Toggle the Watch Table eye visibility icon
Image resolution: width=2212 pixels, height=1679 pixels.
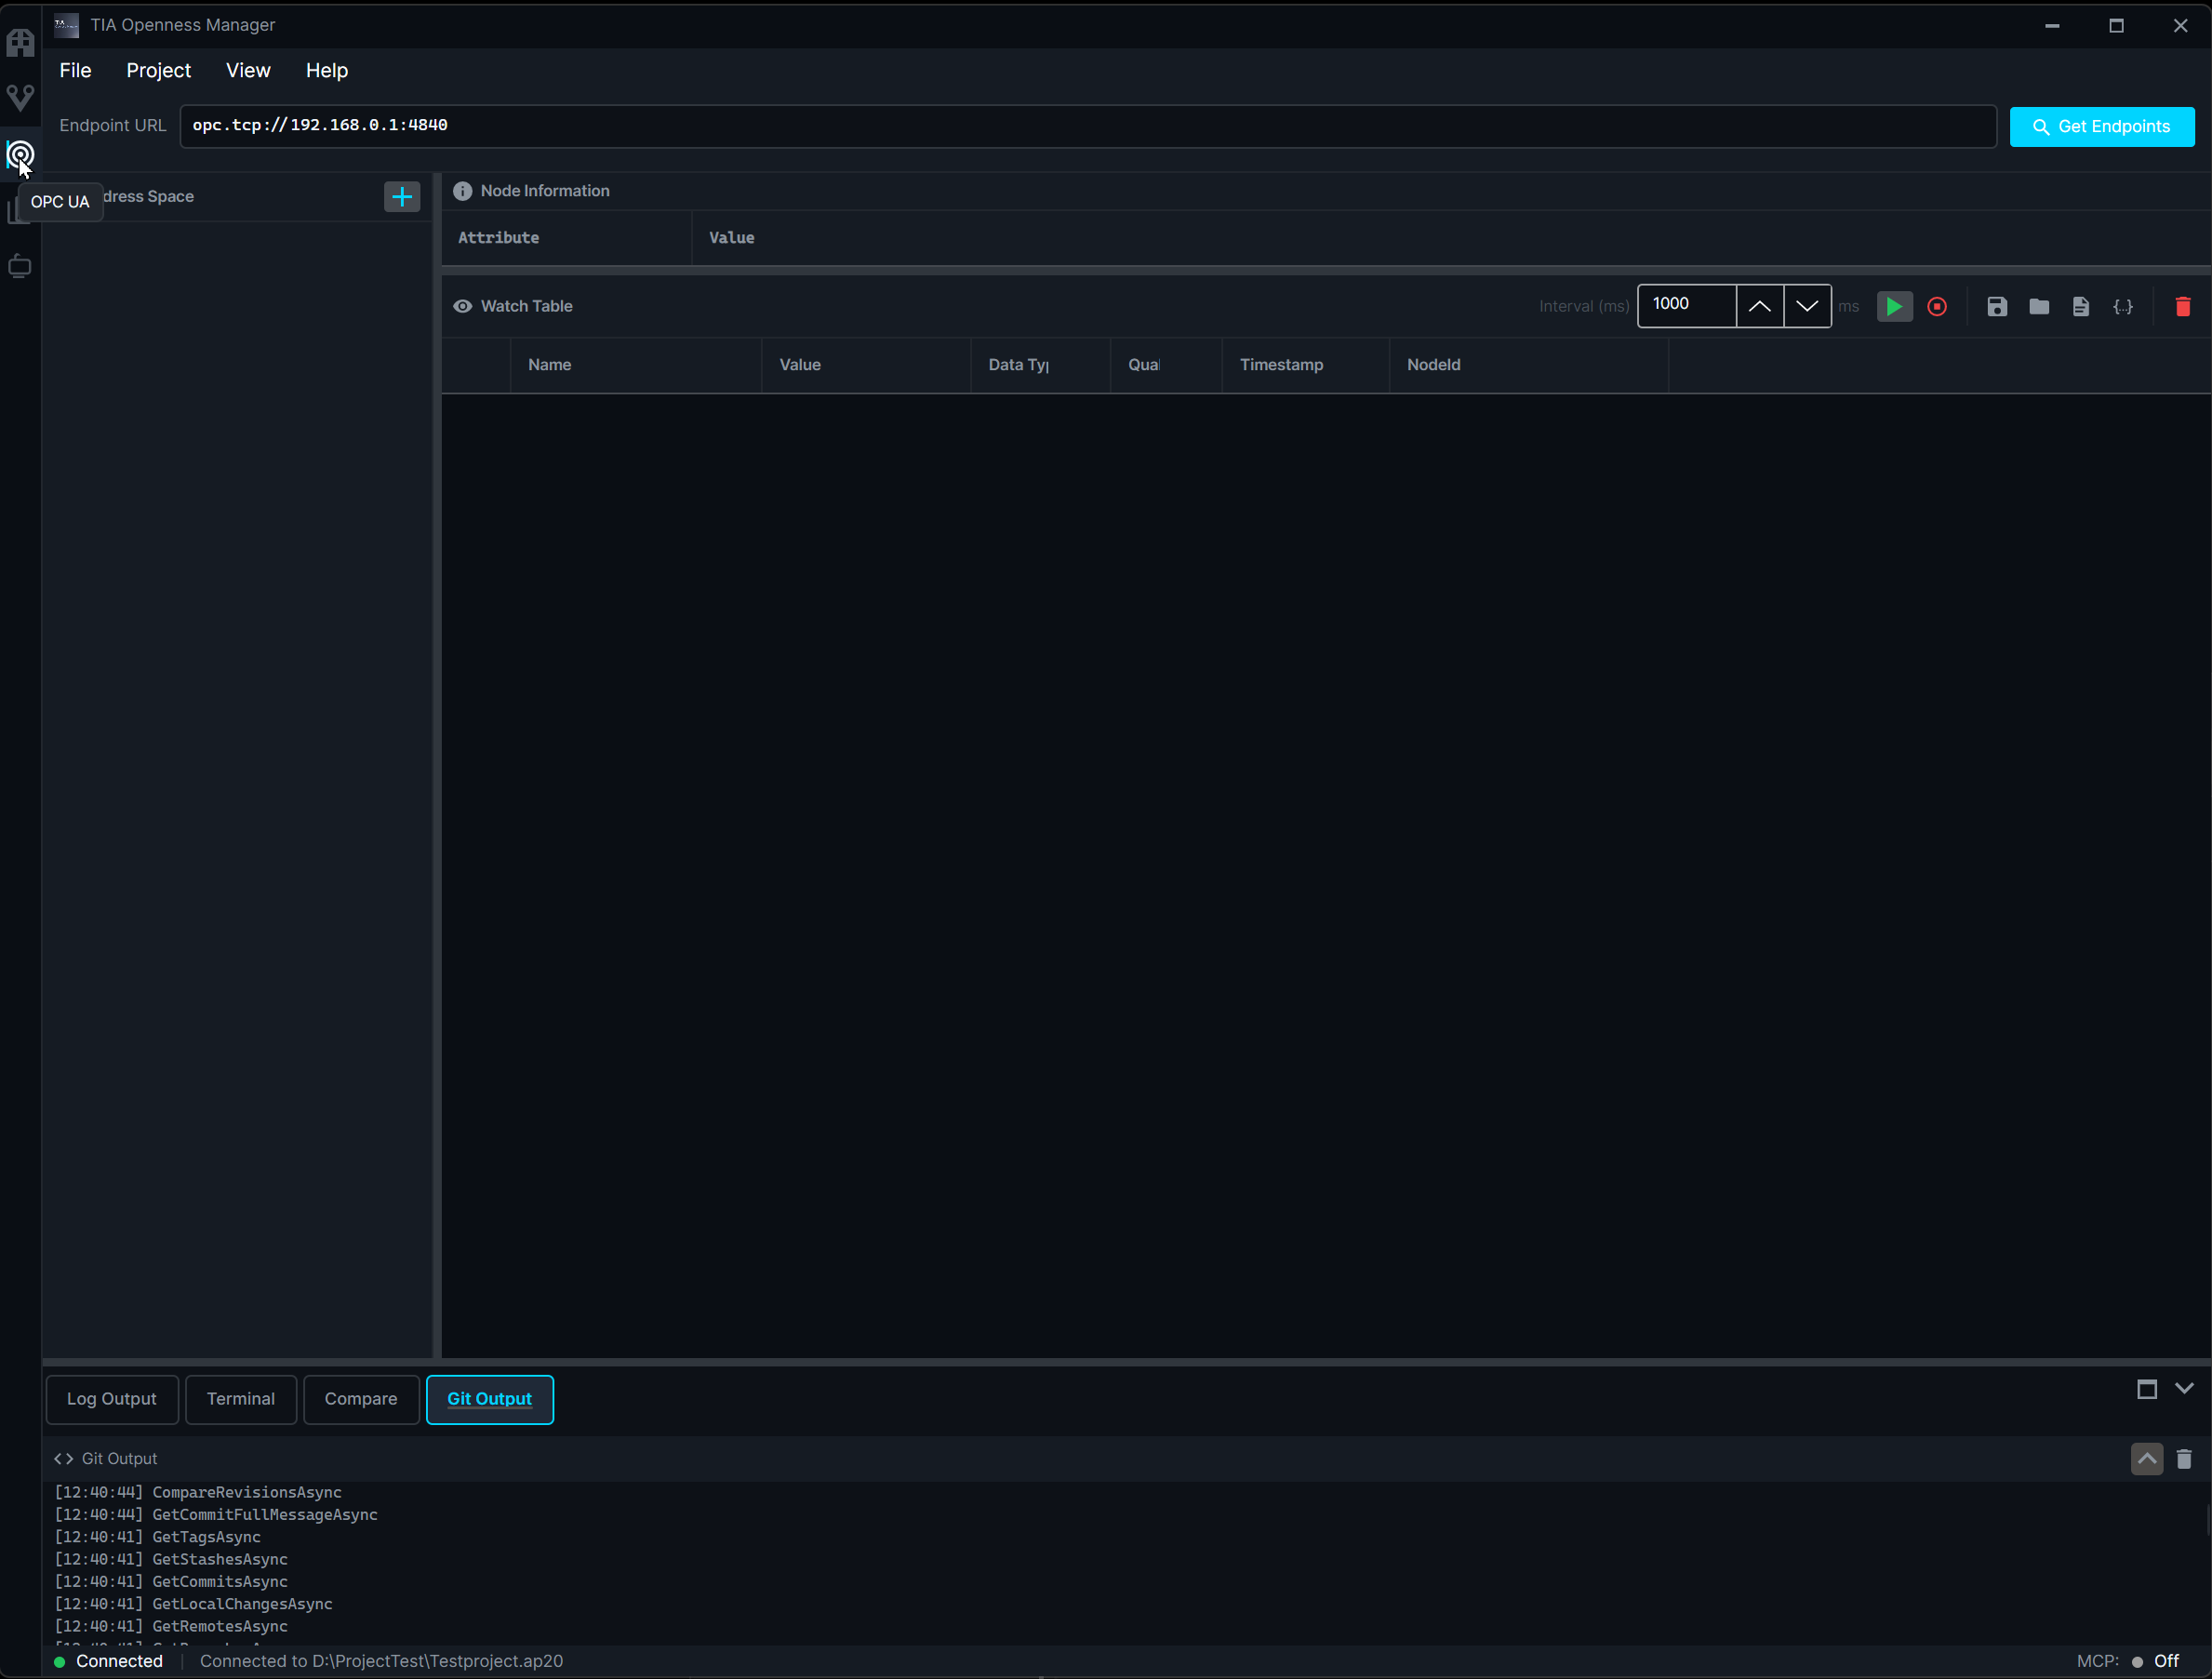point(462,306)
